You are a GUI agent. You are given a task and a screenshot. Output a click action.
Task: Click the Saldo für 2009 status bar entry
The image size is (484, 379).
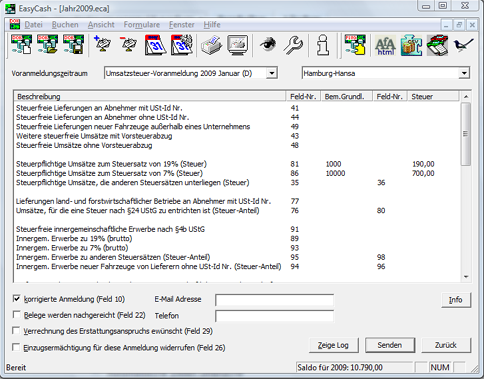click(x=354, y=367)
